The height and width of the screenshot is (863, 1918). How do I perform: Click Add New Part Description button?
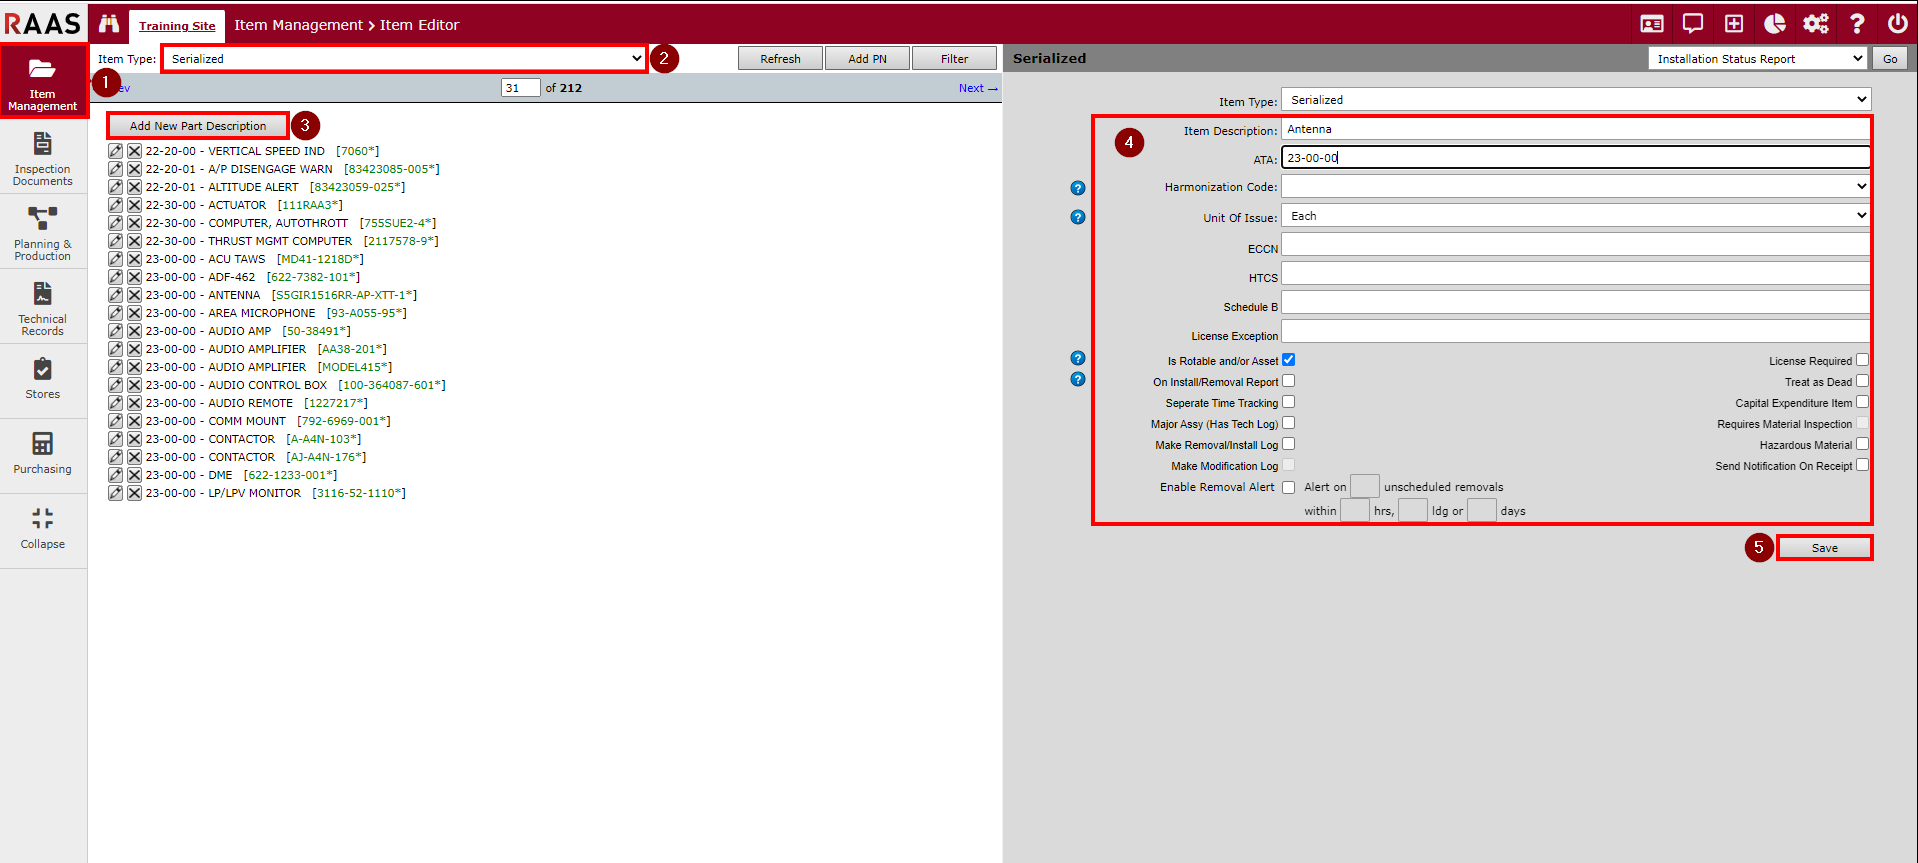click(x=198, y=126)
